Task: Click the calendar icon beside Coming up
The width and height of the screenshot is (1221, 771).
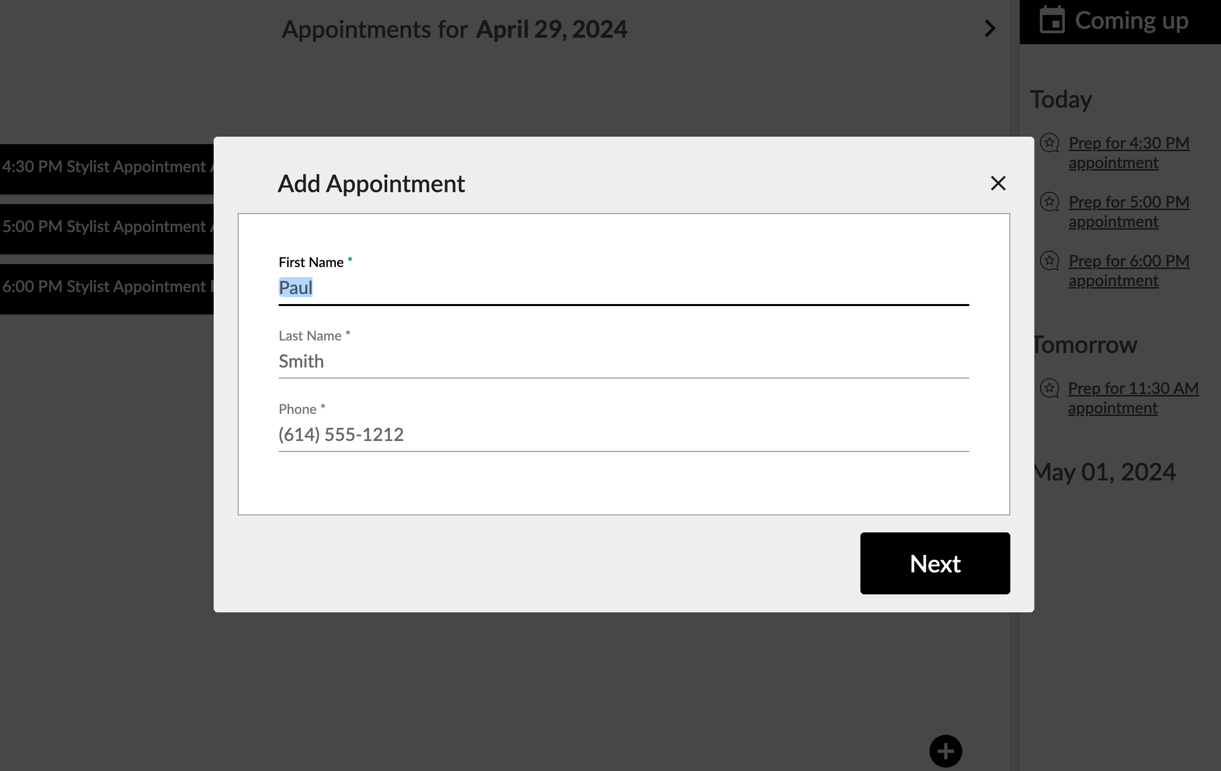Action: [x=1052, y=20]
